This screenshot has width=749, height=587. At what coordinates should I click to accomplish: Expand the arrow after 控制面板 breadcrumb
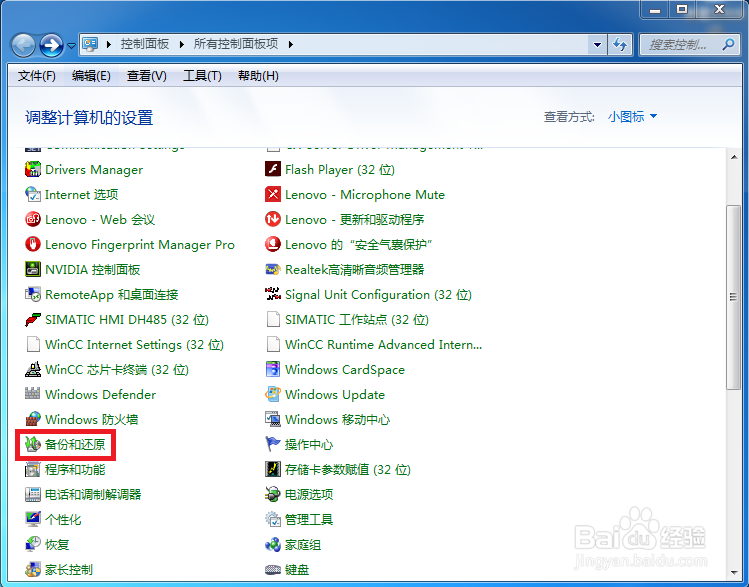(182, 44)
